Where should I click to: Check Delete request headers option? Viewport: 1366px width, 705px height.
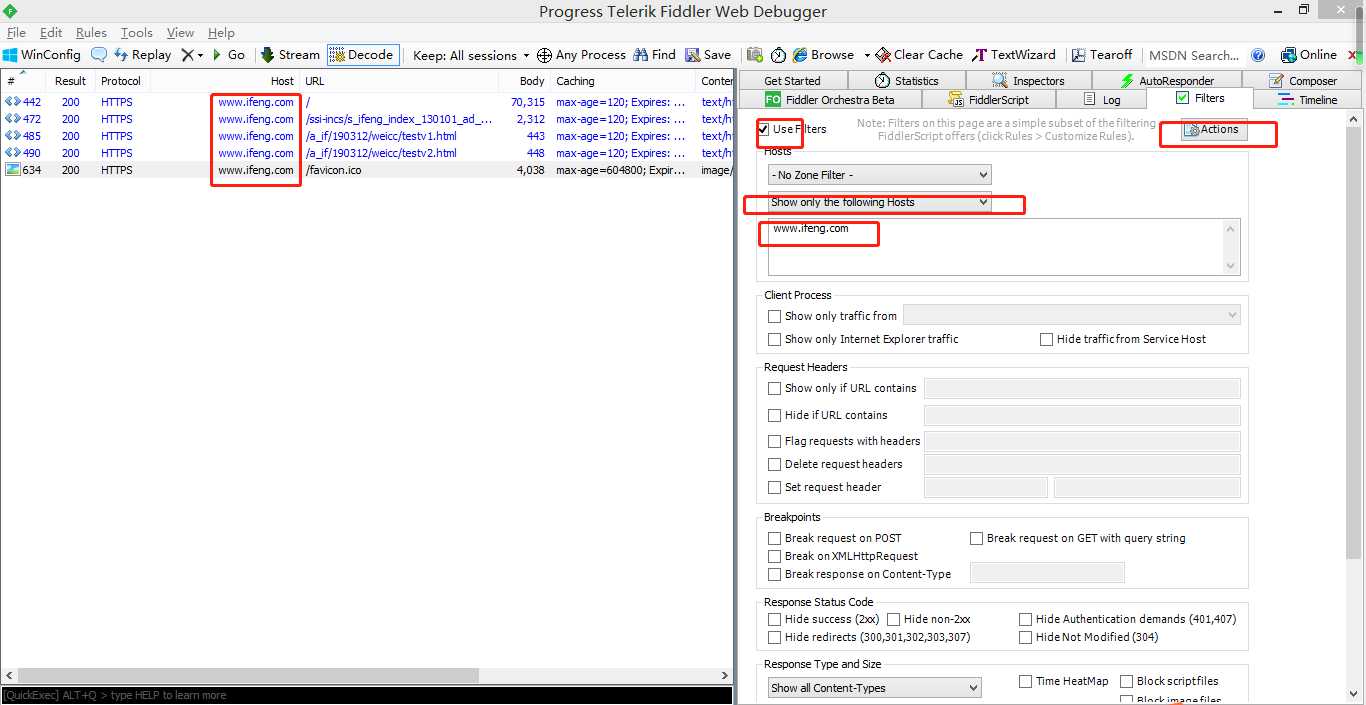(x=774, y=464)
